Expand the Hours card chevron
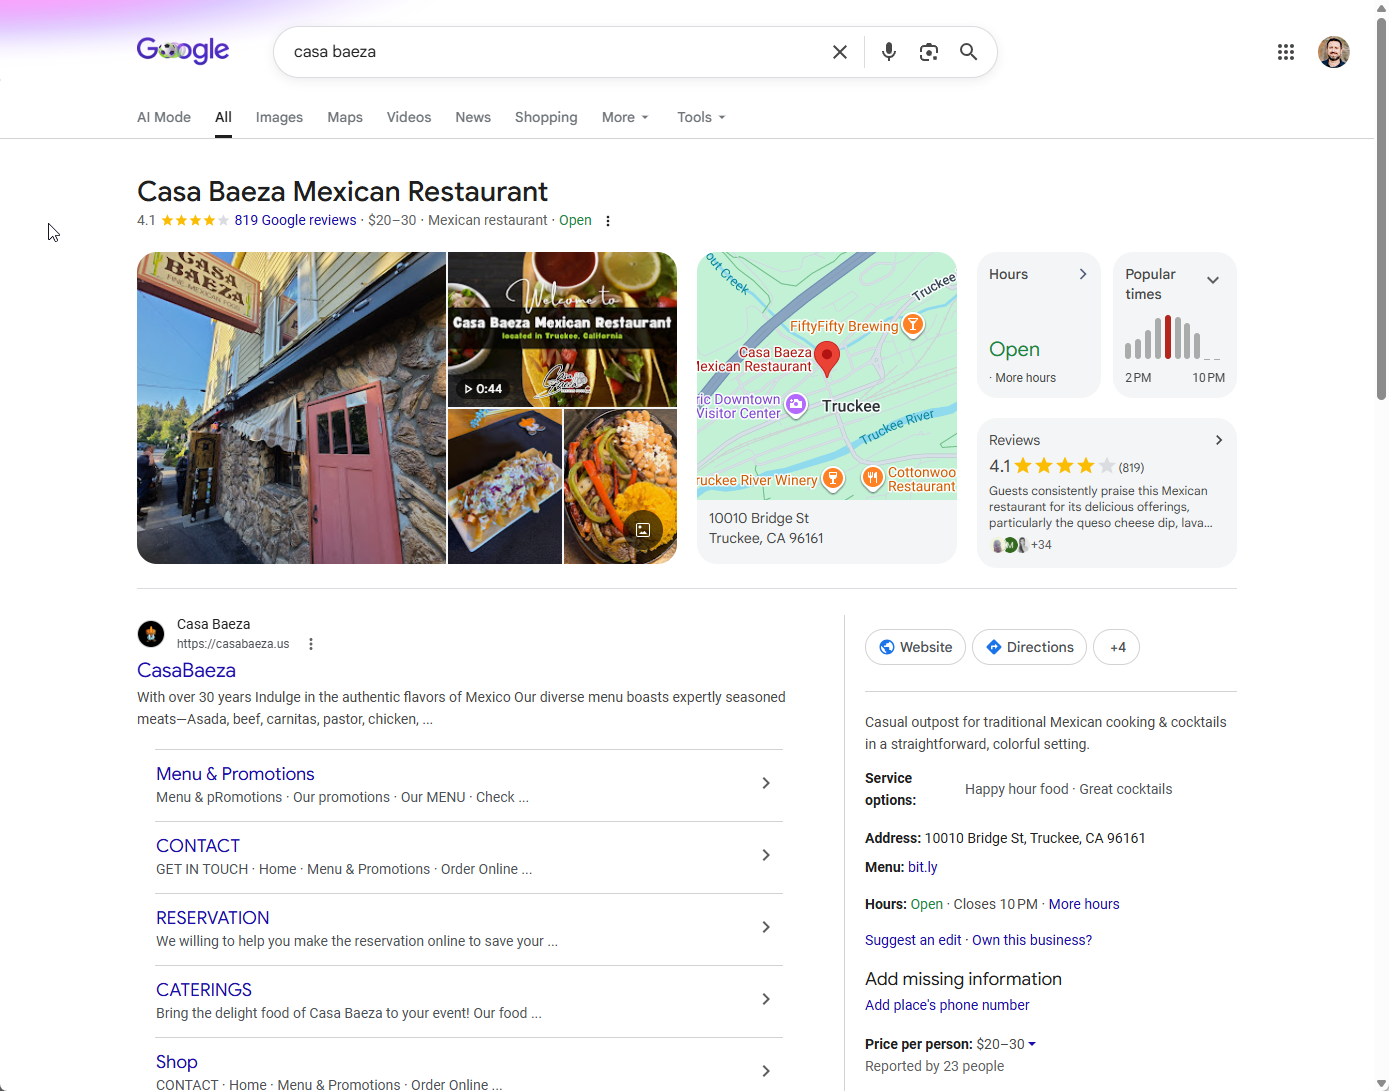 coord(1083,274)
